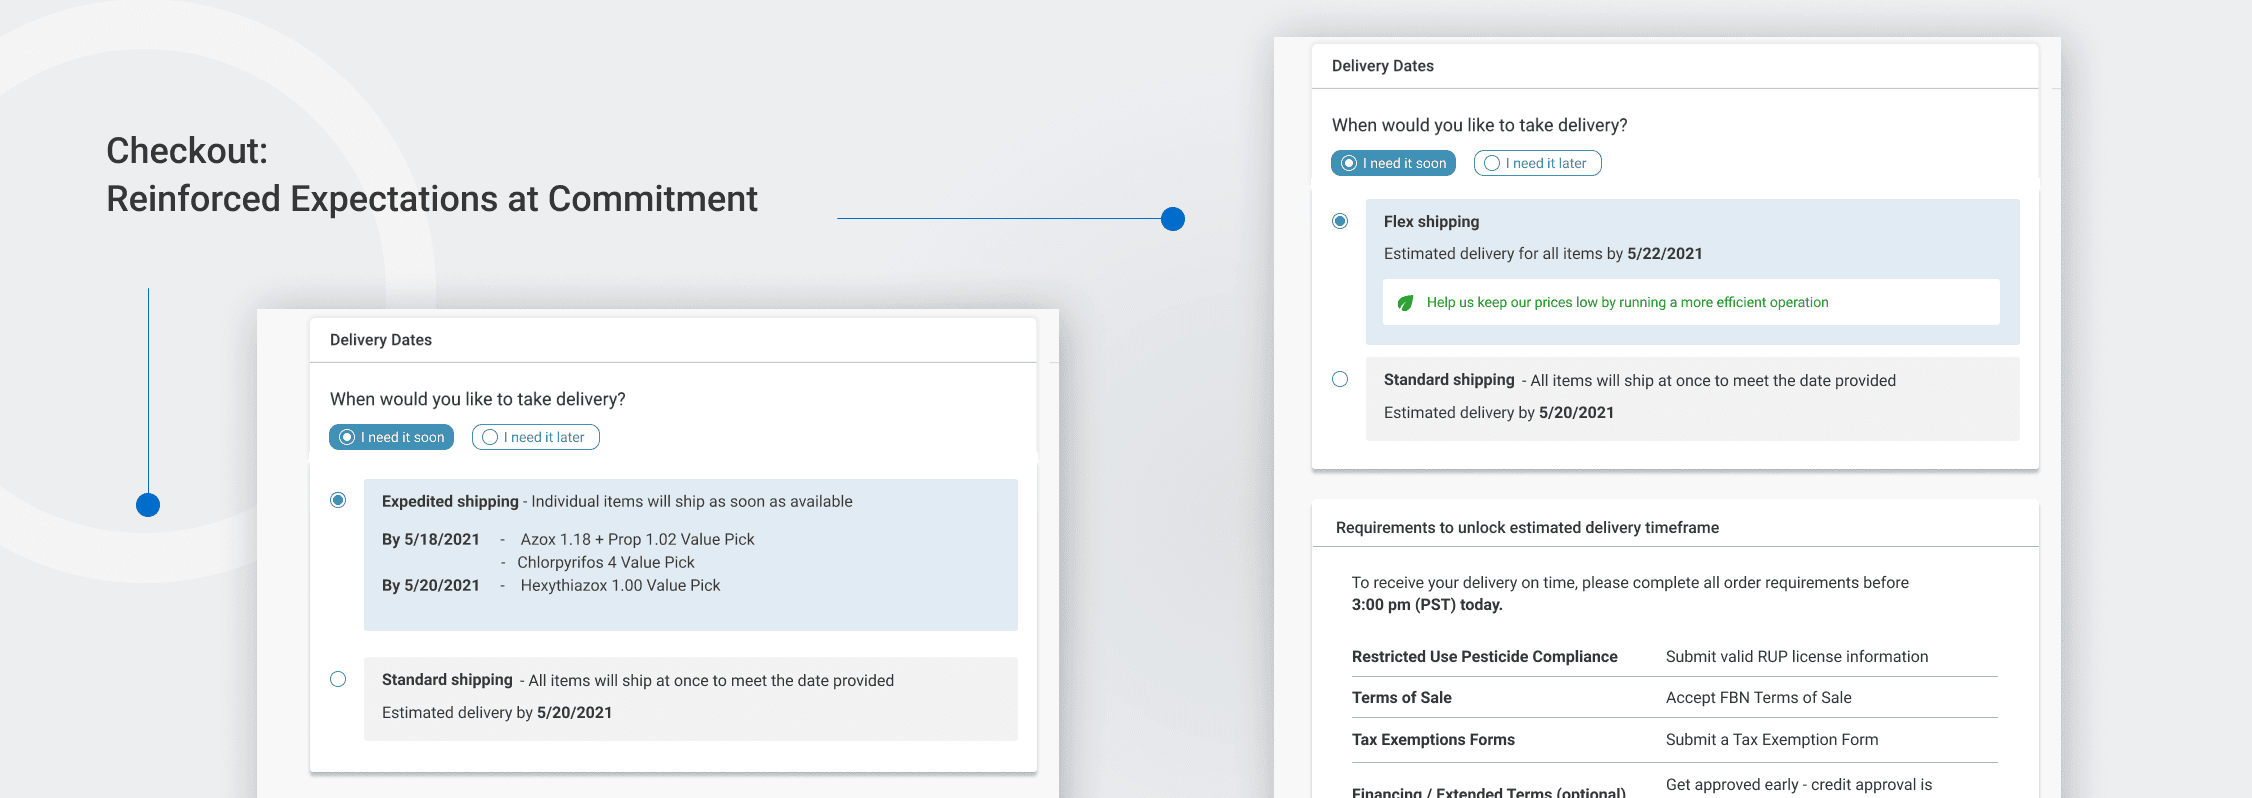Select 'I need it soon' in right panel
The image size is (2252, 798).
1393,163
